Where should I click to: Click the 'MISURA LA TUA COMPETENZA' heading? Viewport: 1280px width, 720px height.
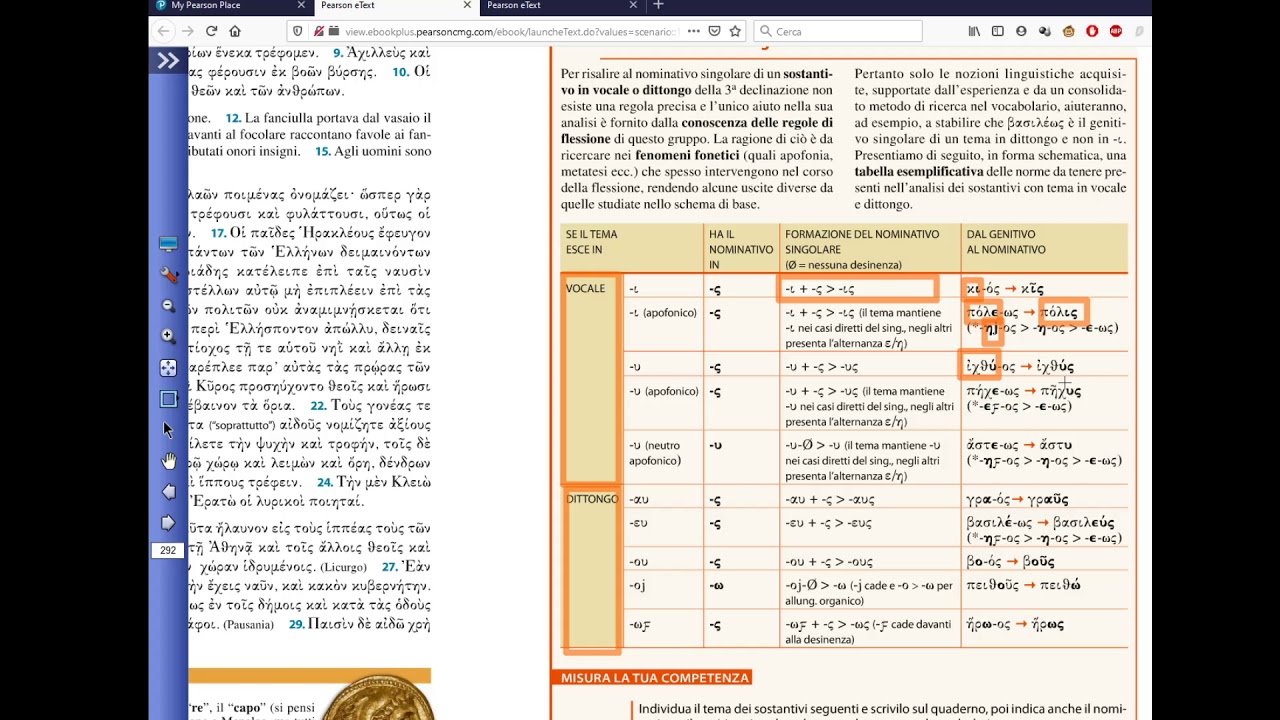click(x=654, y=678)
